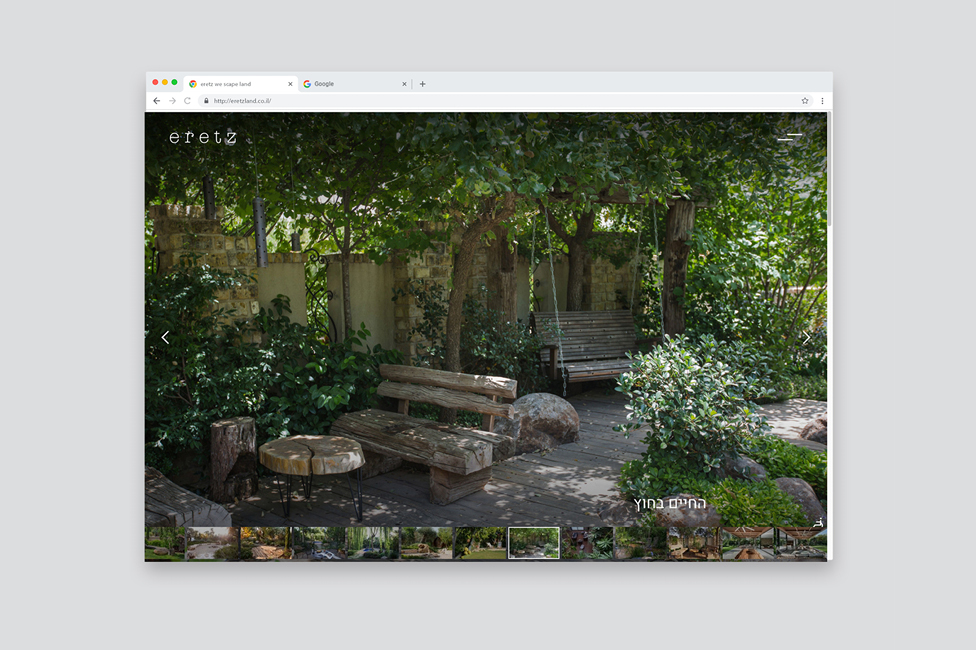The height and width of the screenshot is (650, 976).
Task: Bookmark this page with the star icon
Action: tap(805, 100)
